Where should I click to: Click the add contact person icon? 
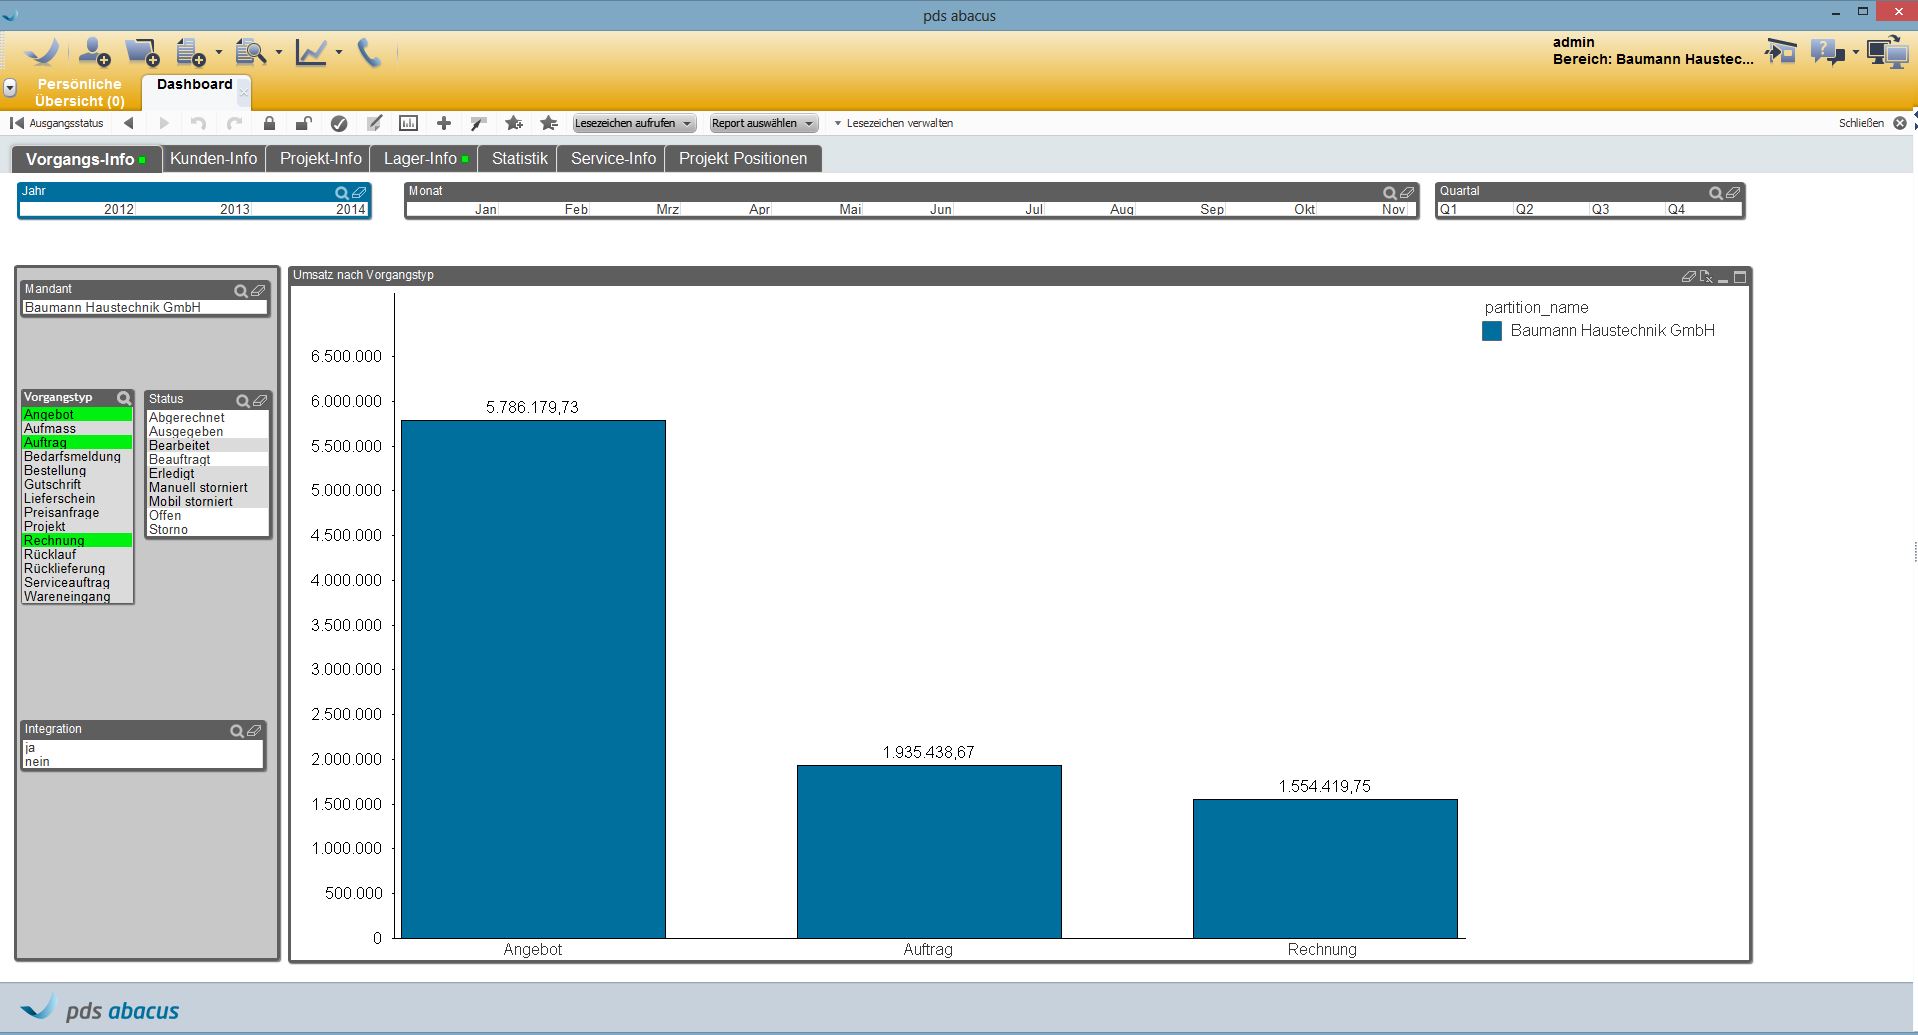(95, 53)
